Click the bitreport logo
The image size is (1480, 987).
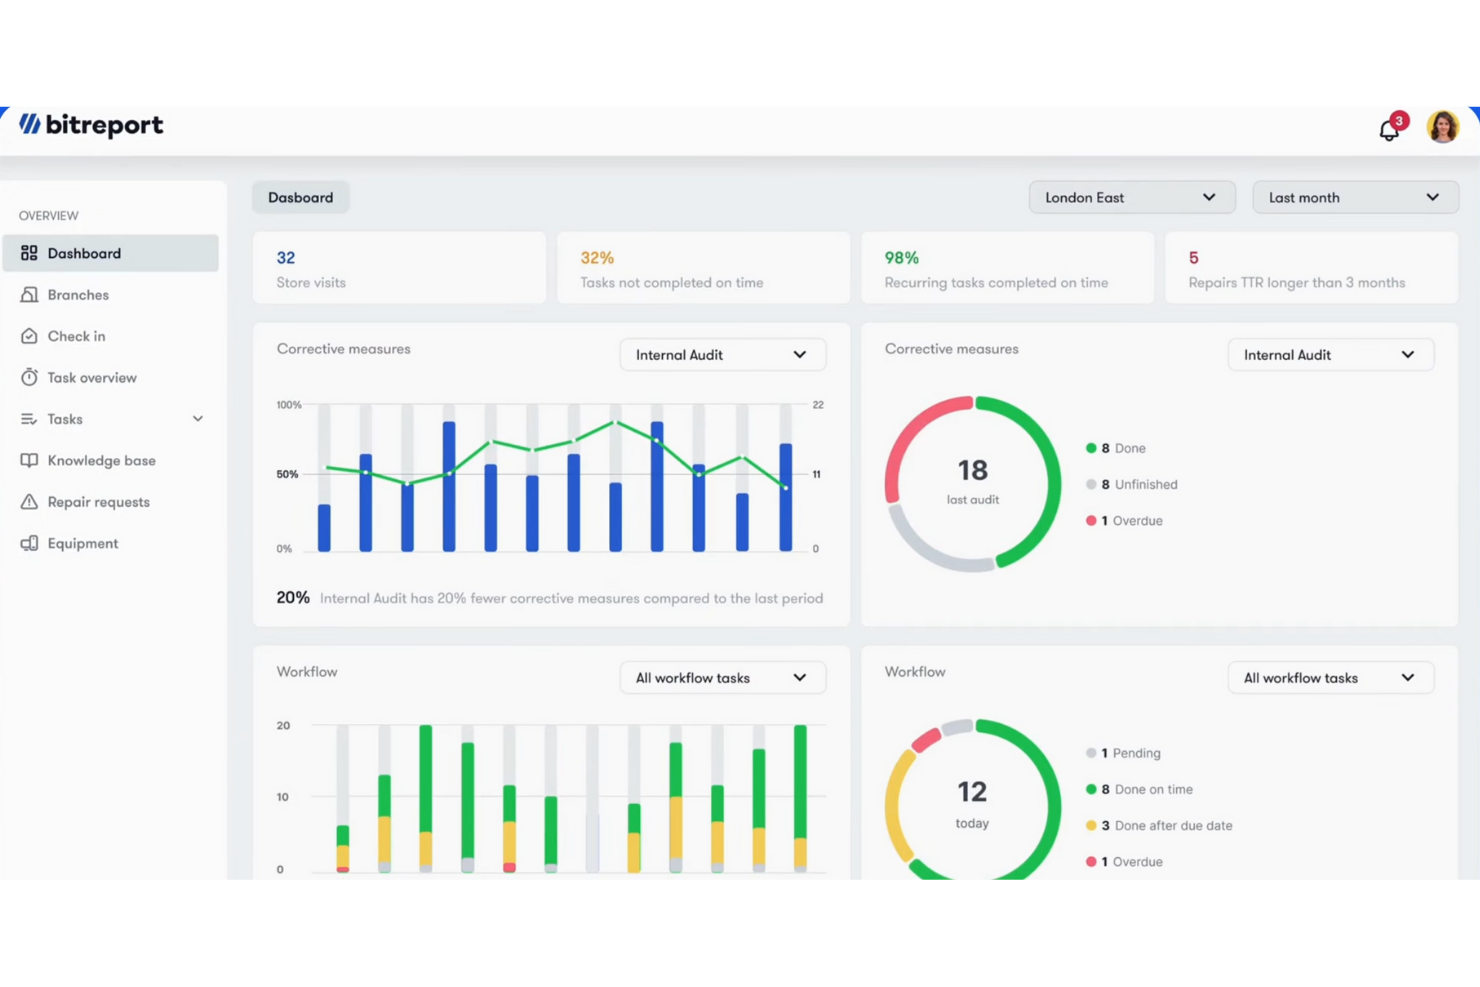coord(91,125)
